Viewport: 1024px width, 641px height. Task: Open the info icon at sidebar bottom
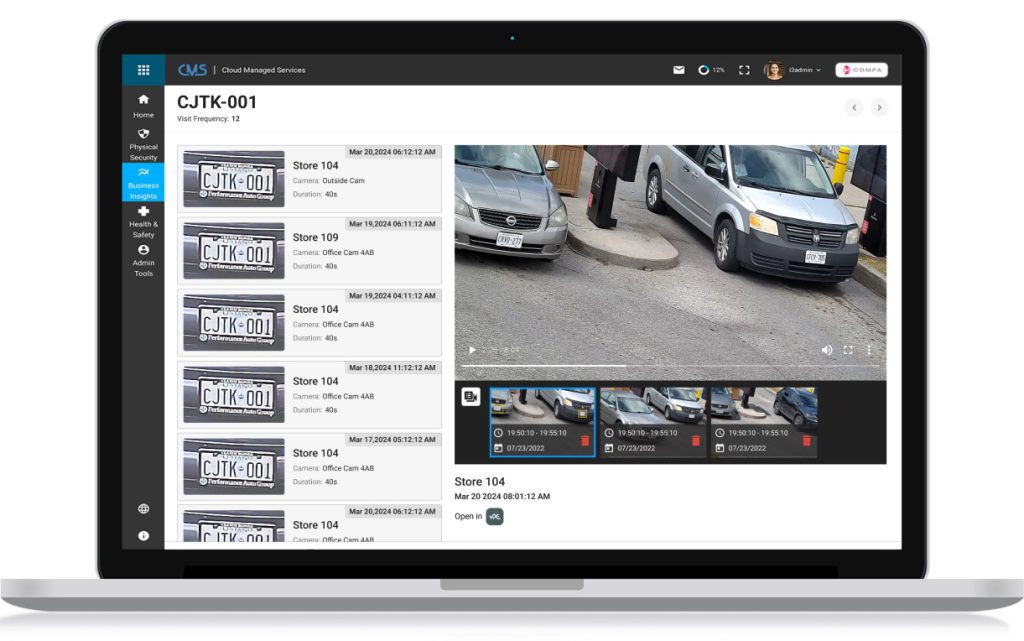pyautogui.click(x=143, y=535)
